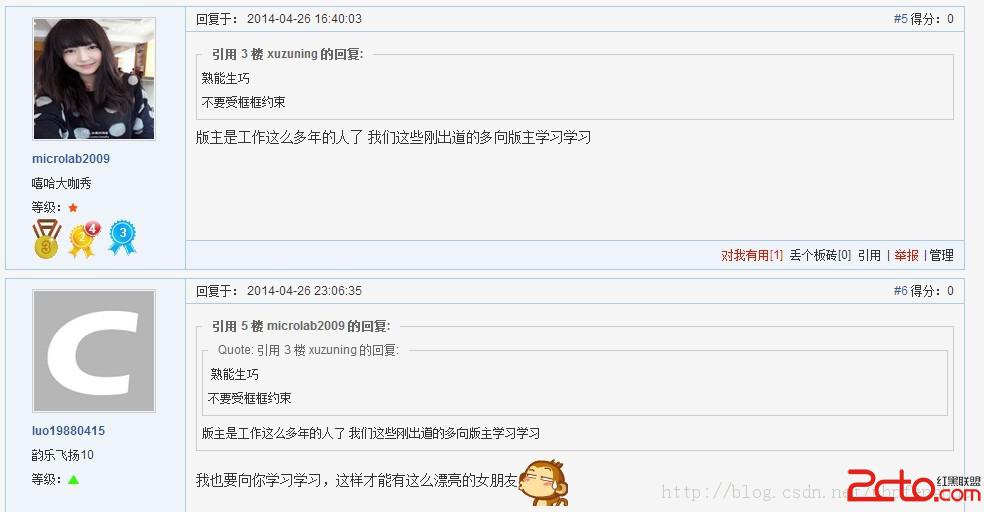Click the gold medal with red 4 badge
The width and height of the screenshot is (984, 512).
point(84,239)
